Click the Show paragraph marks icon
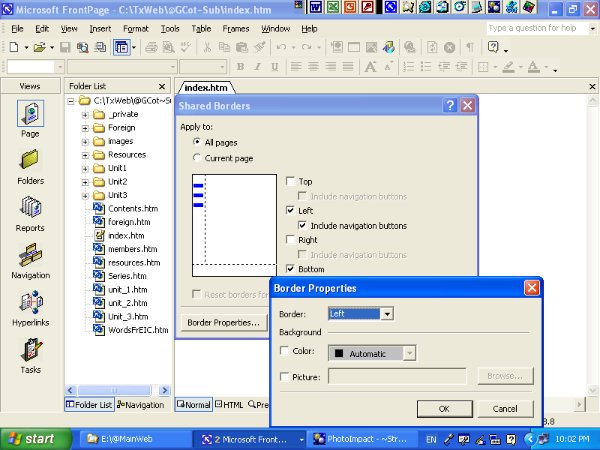 click(470, 47)
